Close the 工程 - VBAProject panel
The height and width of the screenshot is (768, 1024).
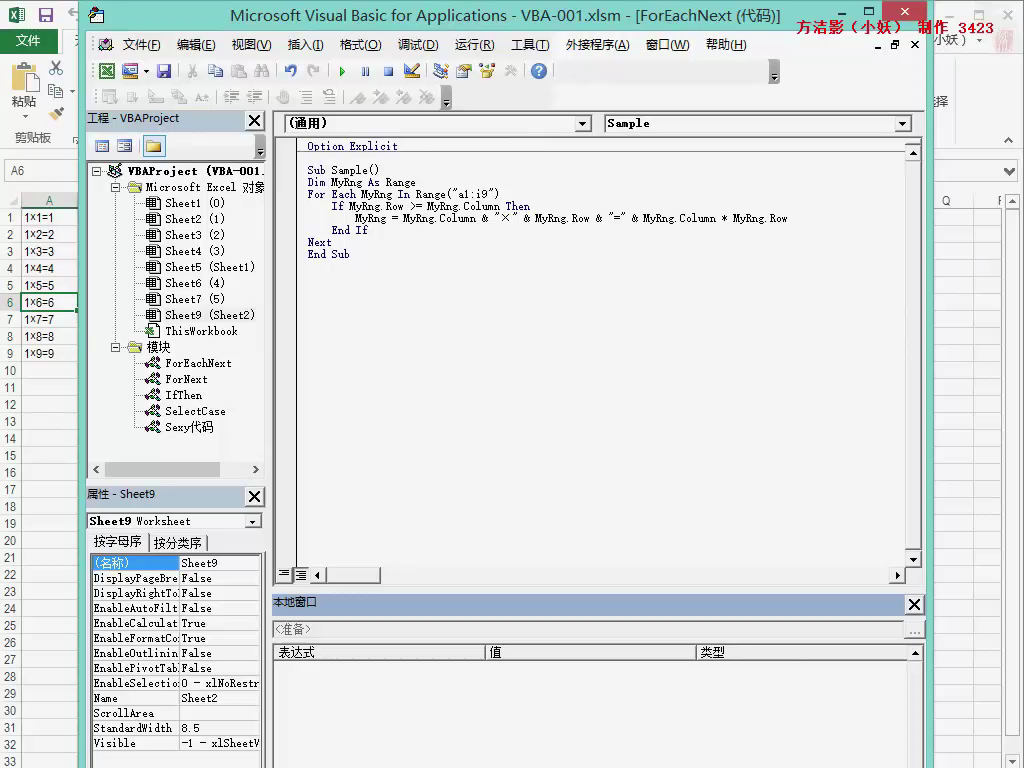(255, 121)
